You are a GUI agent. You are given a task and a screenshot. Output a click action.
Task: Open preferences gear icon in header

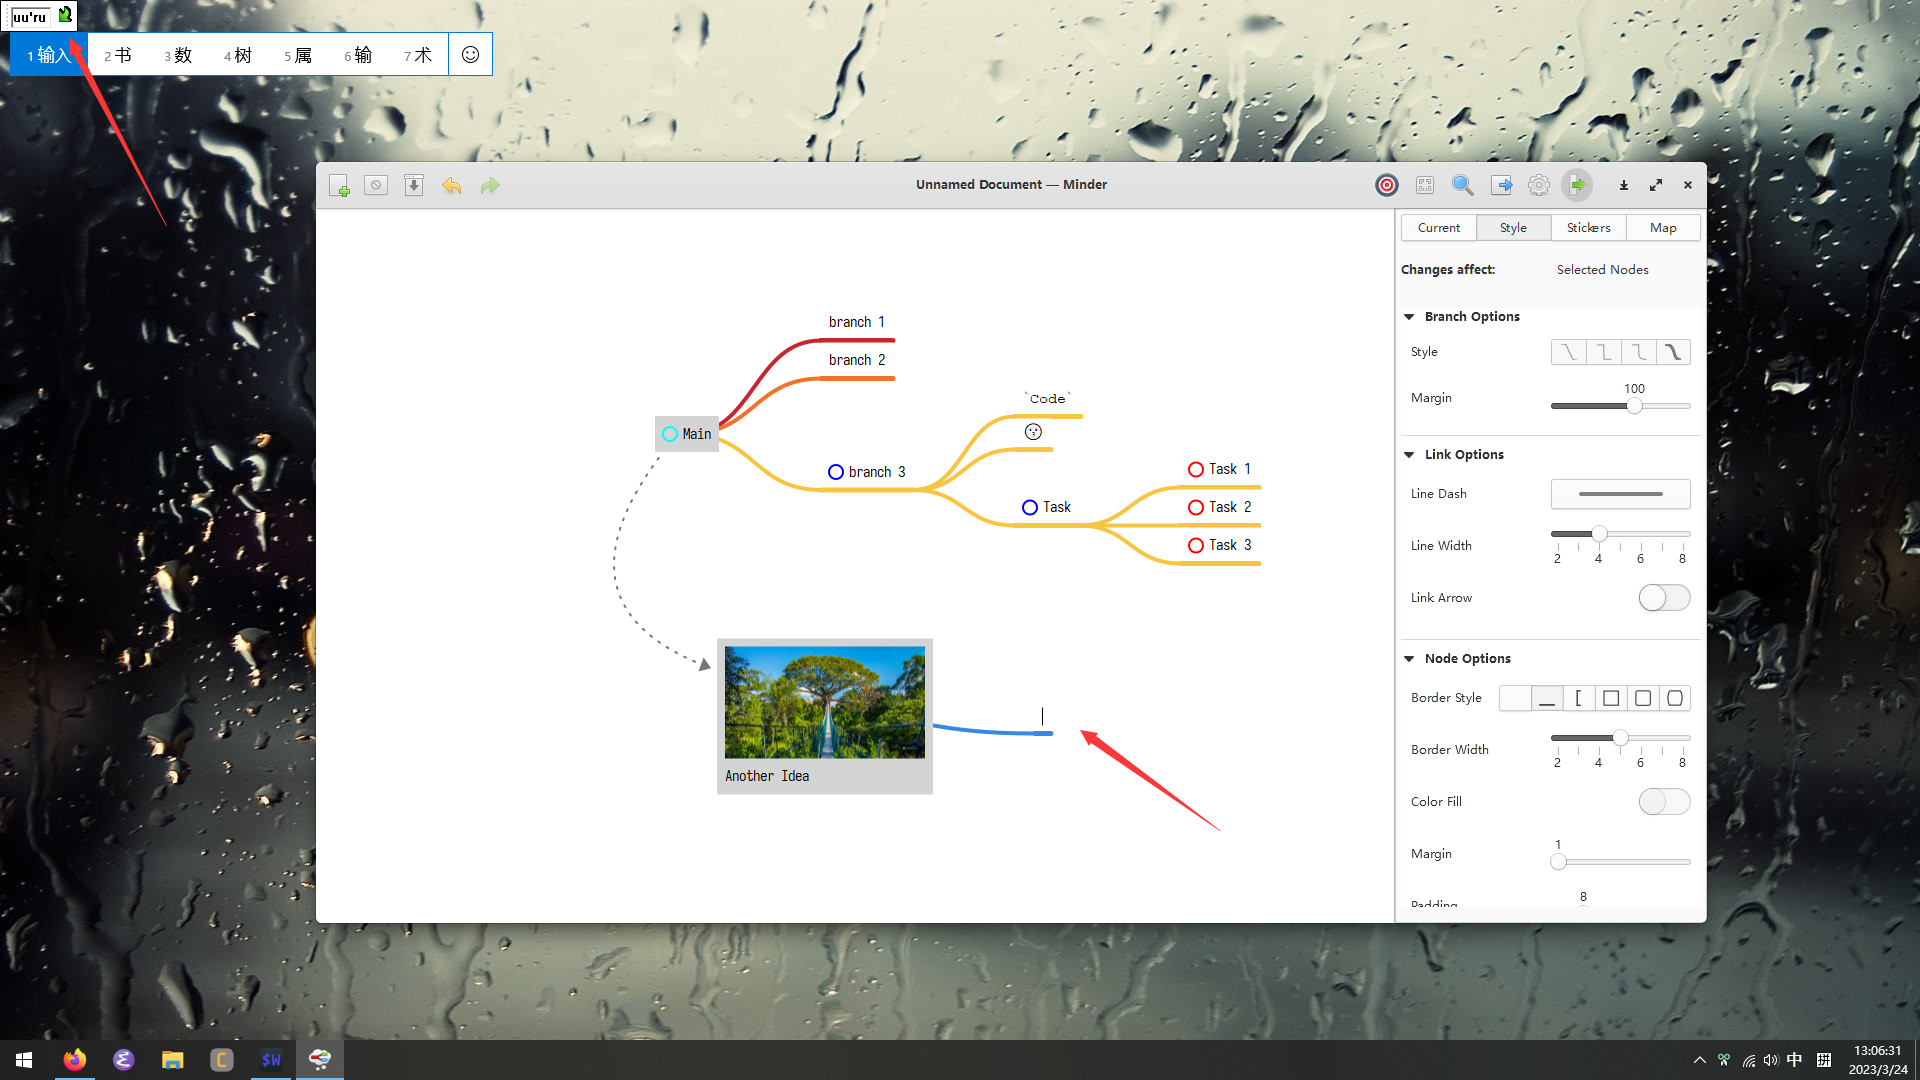1539,185
